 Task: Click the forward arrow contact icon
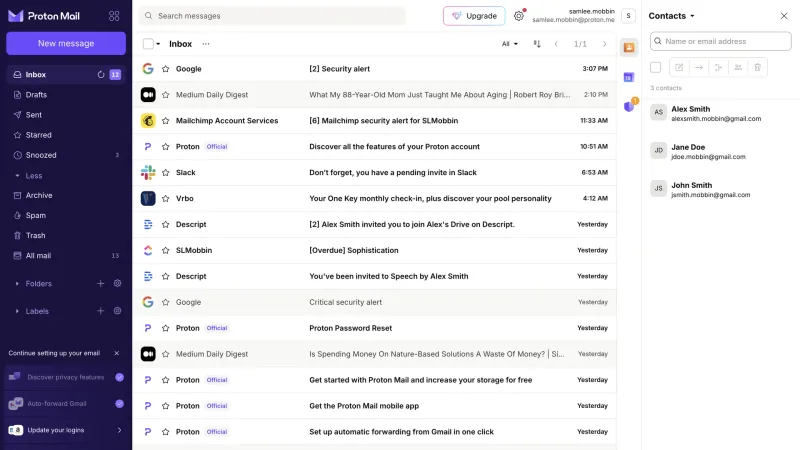pos(699,67)
